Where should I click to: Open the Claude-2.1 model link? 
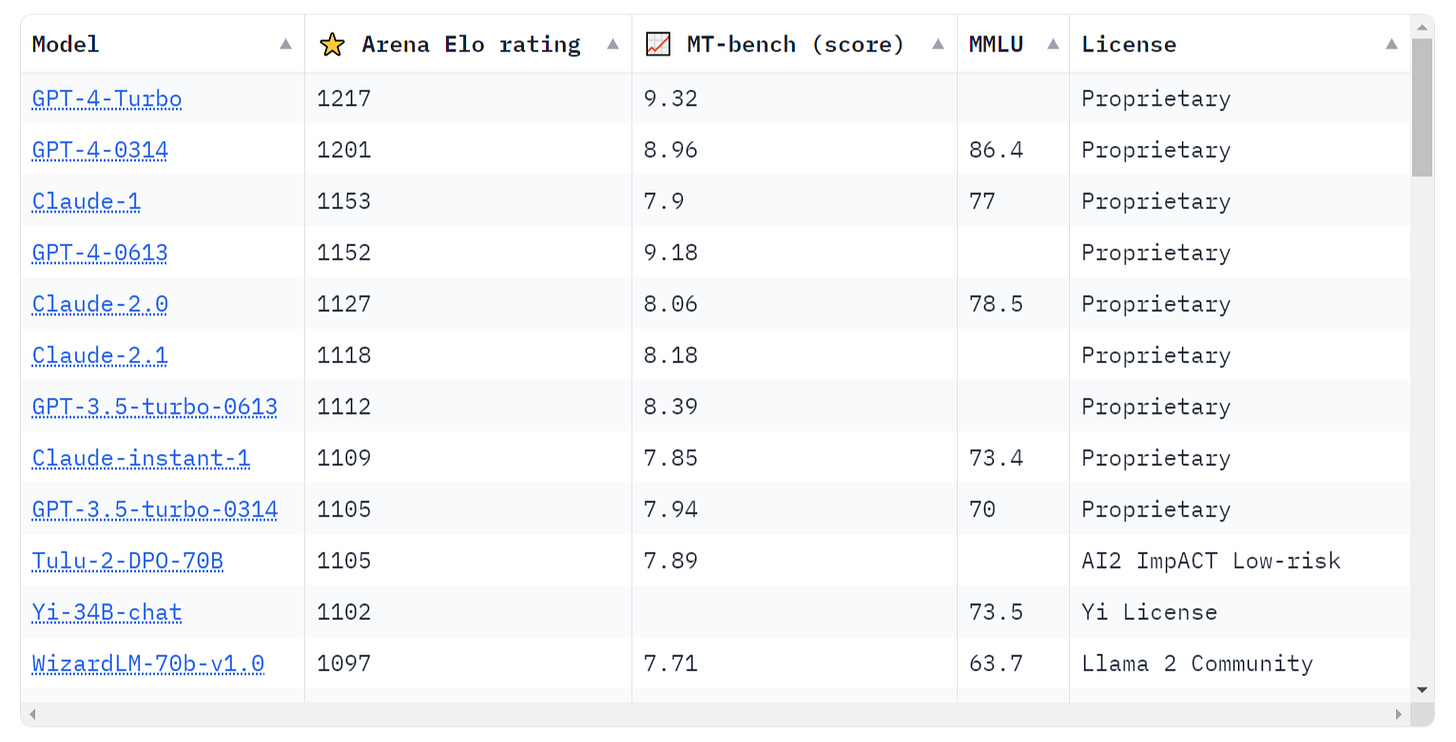[100, 355]
